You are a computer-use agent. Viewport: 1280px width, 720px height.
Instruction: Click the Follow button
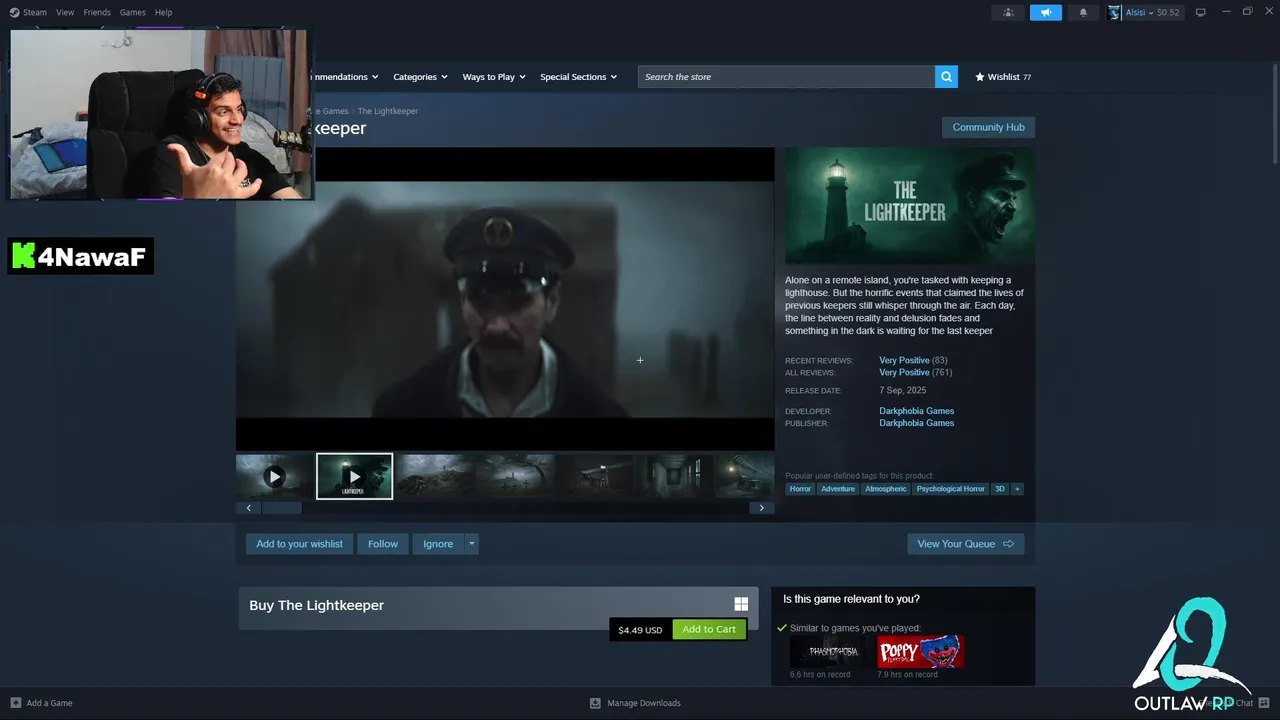pyautogui.click(x=383, y=544)
